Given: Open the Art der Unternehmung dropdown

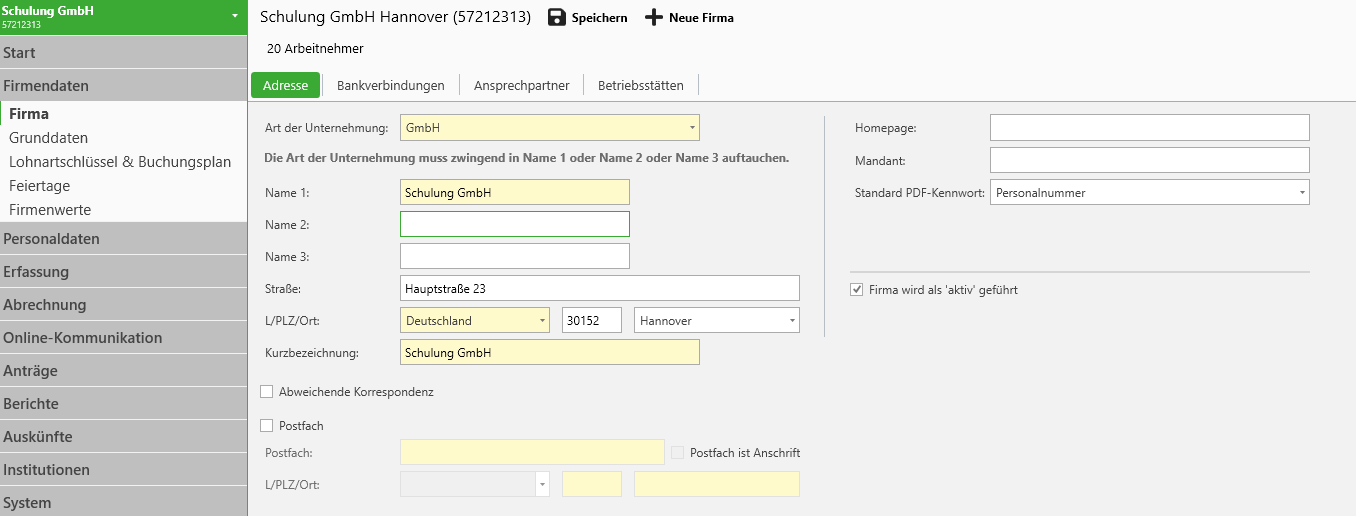Looking at the screenshot, I should (x=692, y=128).
